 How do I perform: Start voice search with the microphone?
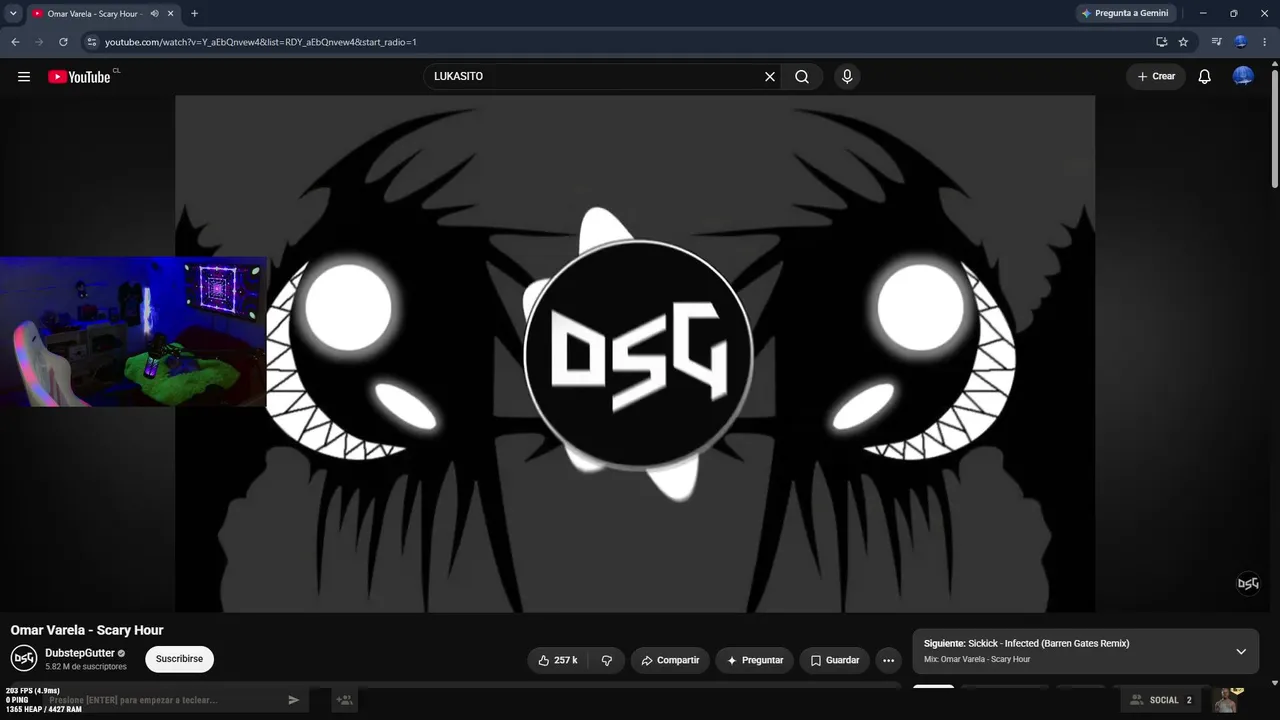click(847, 77)
